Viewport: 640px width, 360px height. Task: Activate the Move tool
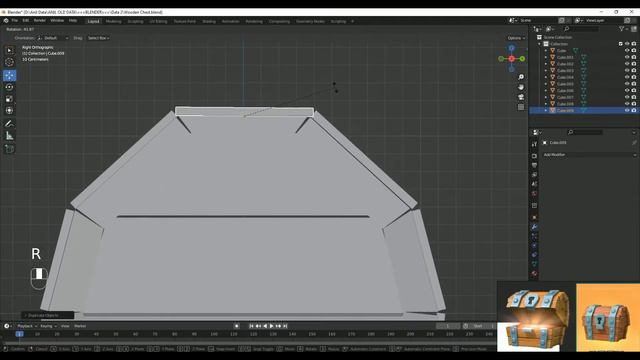[x=9, y=75]
